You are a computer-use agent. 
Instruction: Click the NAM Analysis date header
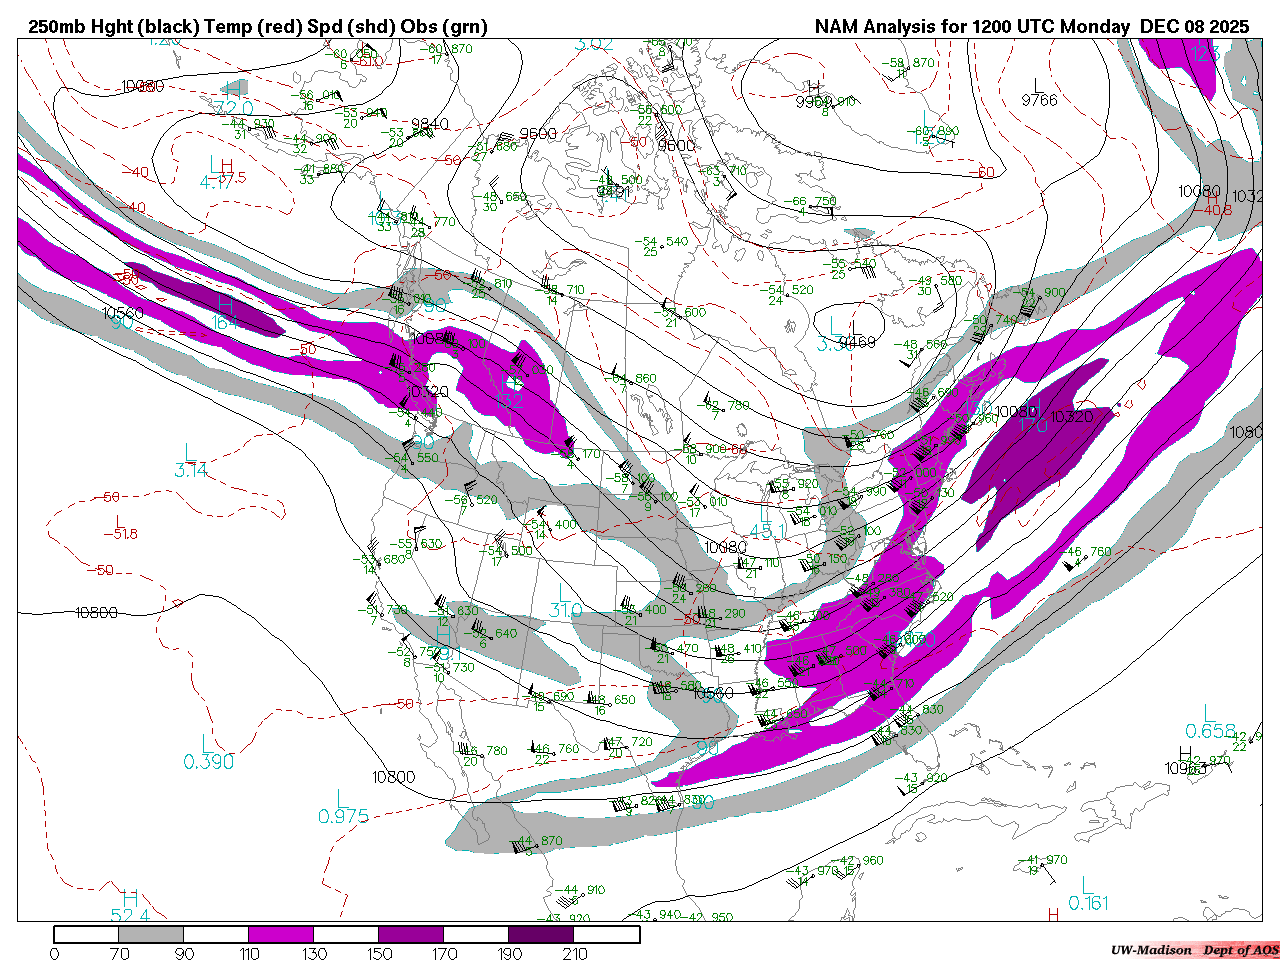point(1031,26)
